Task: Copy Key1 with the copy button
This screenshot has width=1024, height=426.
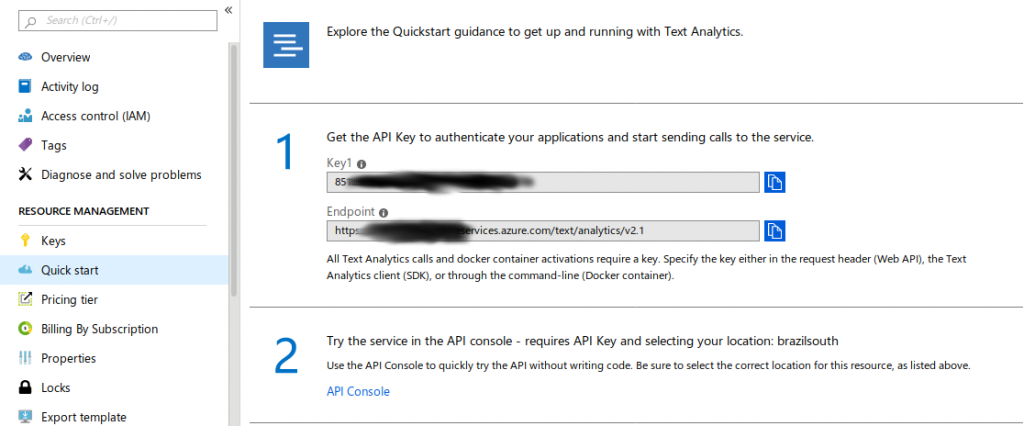Action: click(x=775, y=182)
